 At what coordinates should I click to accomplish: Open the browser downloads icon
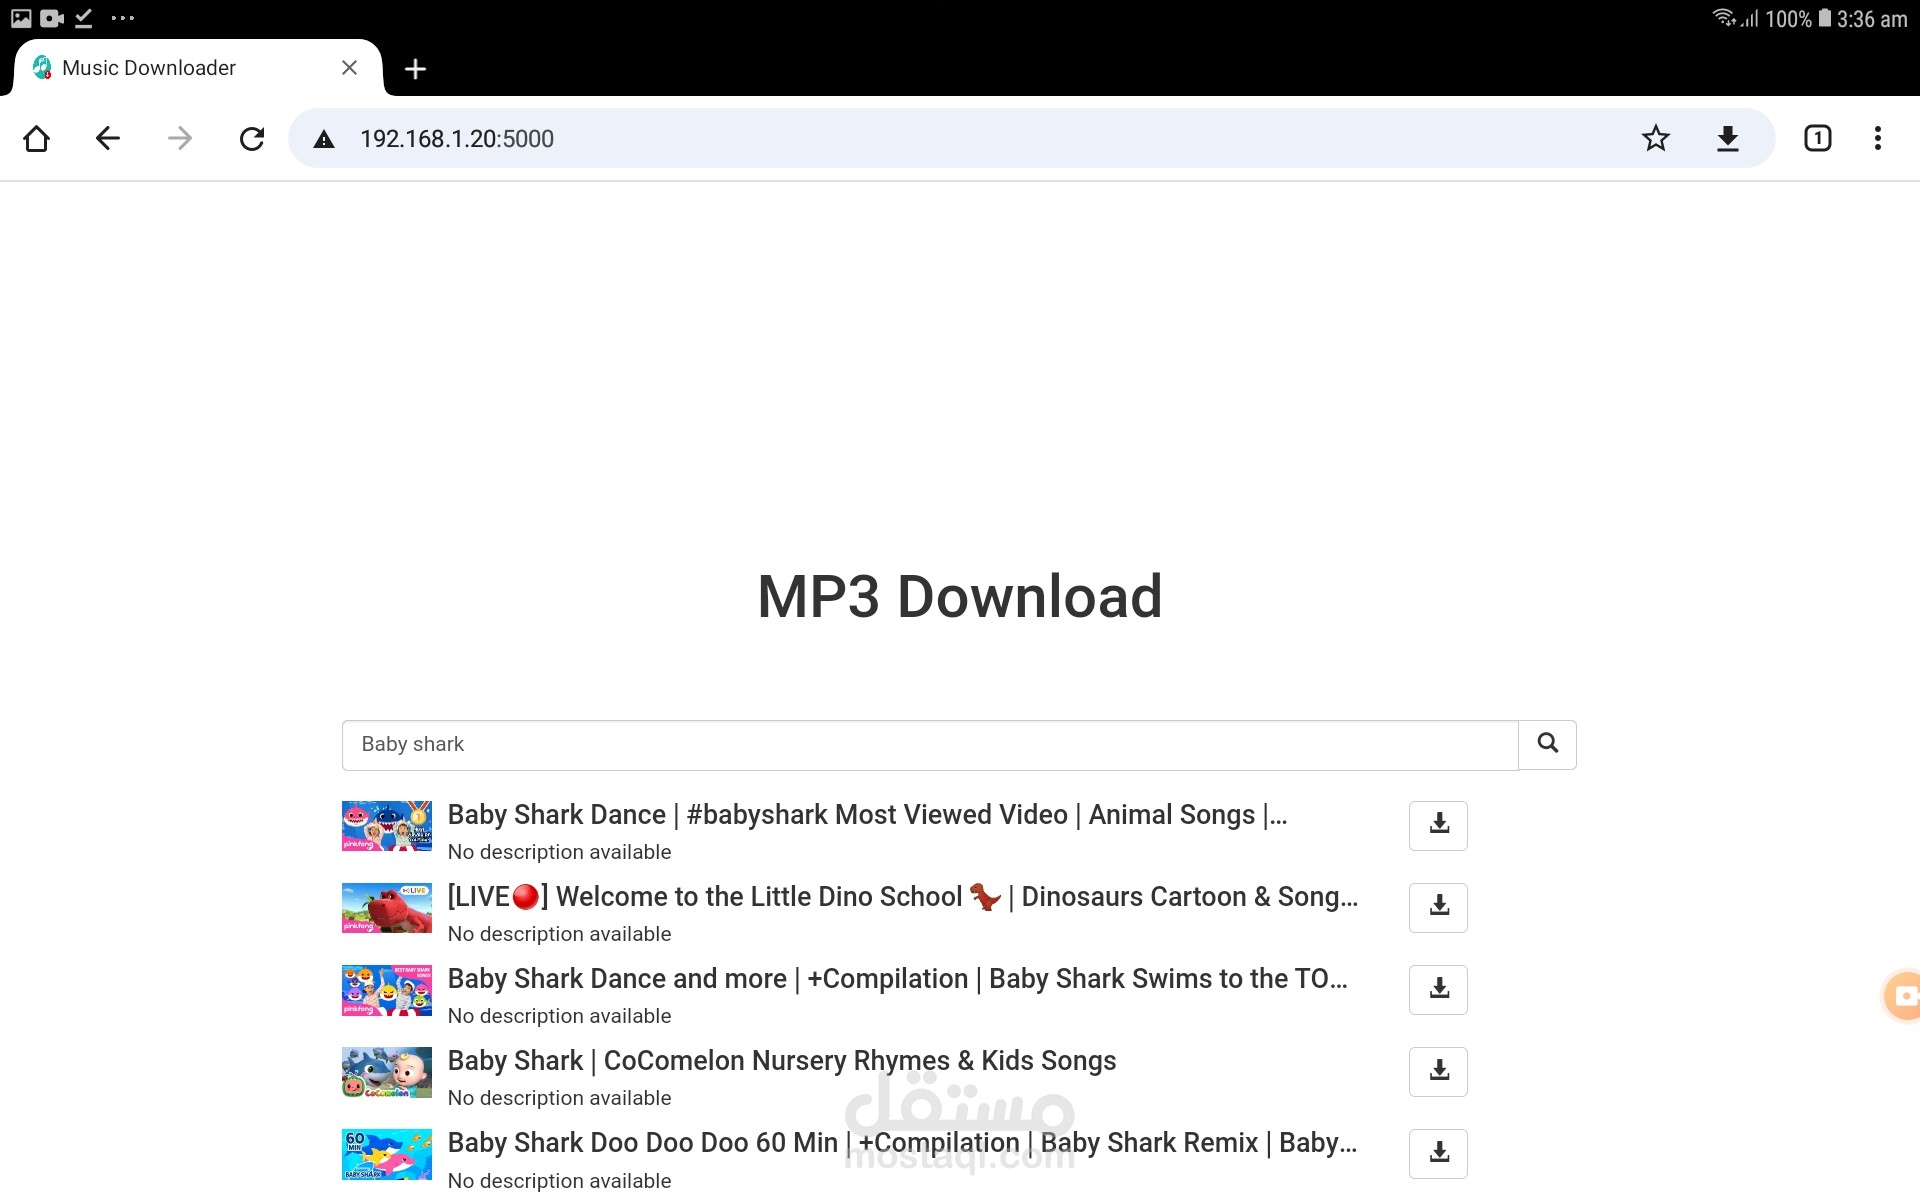coord(1727,138)
